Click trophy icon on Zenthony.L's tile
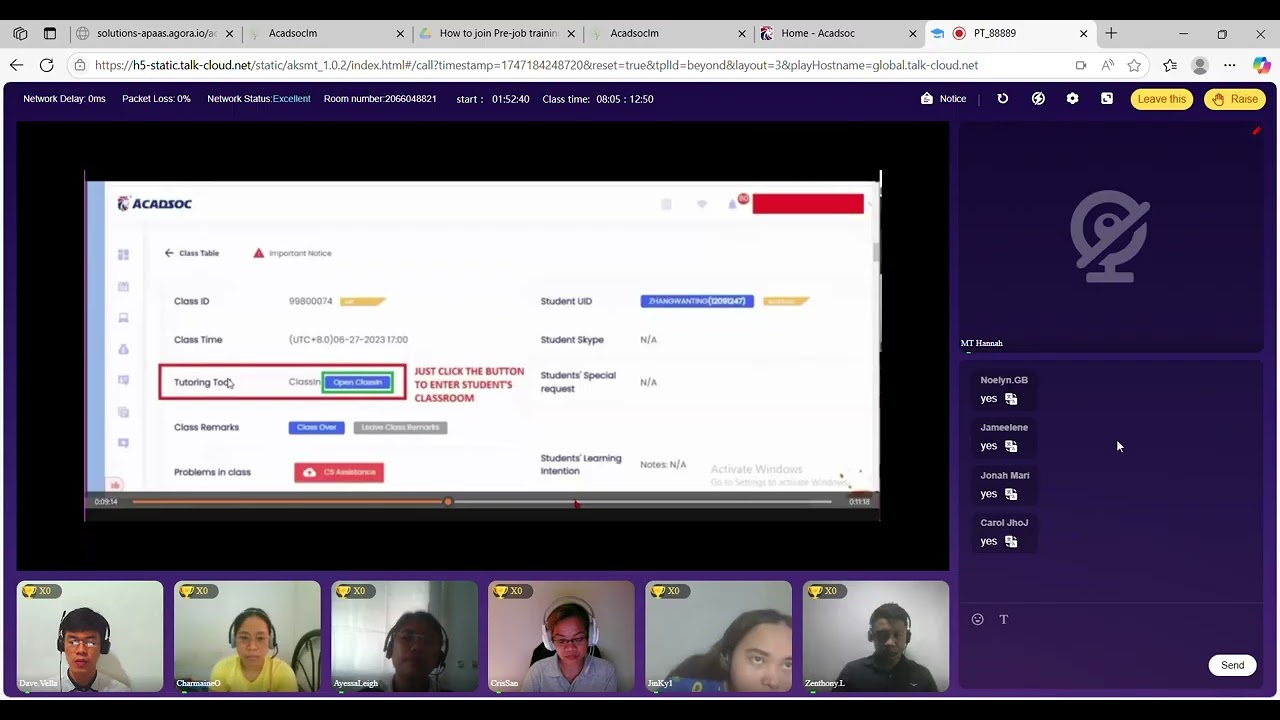This screenshot has width=1280, height=720. [x=814, y=591]
